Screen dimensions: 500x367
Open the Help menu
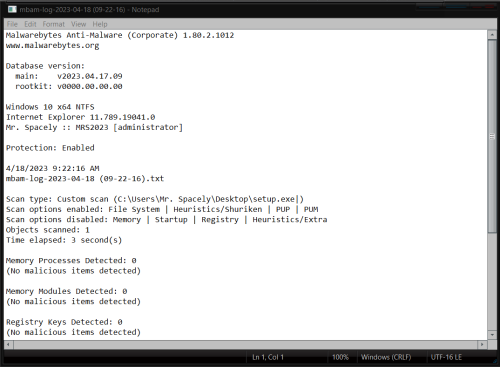point(100,24)
